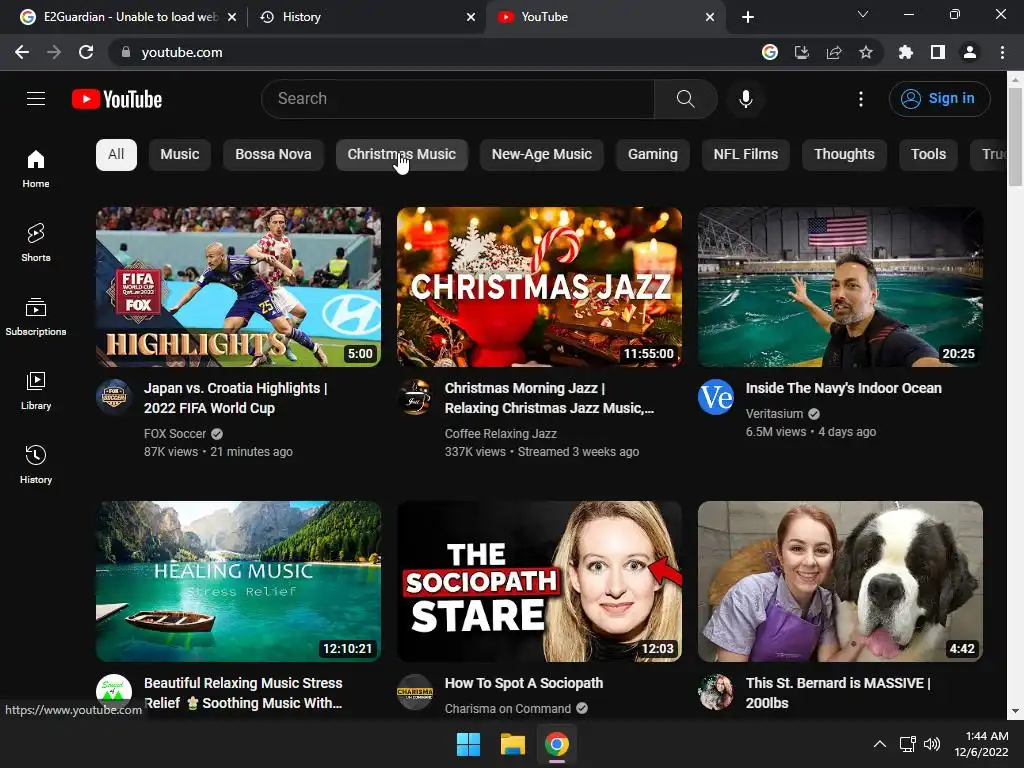Select the All filter chip
Image resolution: width=1024 pixels, height=768 pixels.
116,155
